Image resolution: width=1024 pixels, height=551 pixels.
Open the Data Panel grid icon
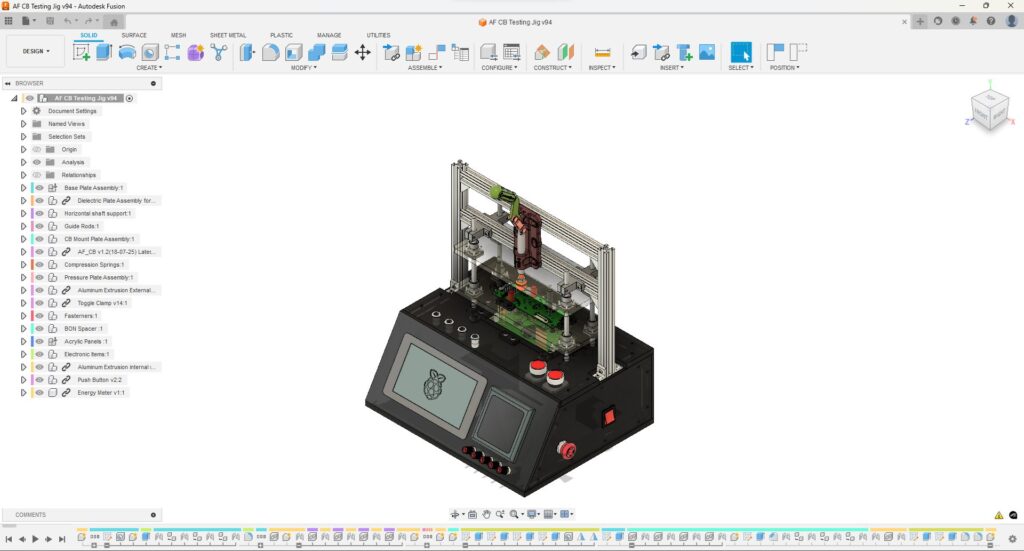pos(8,21)
